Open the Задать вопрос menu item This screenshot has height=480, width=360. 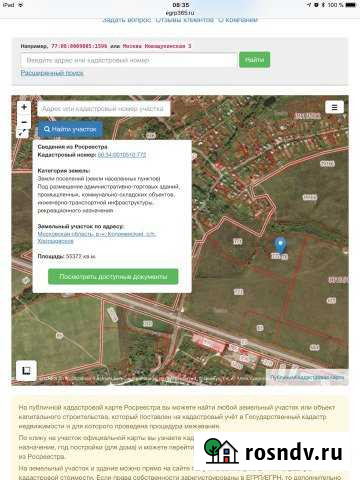tap(127, 20)
